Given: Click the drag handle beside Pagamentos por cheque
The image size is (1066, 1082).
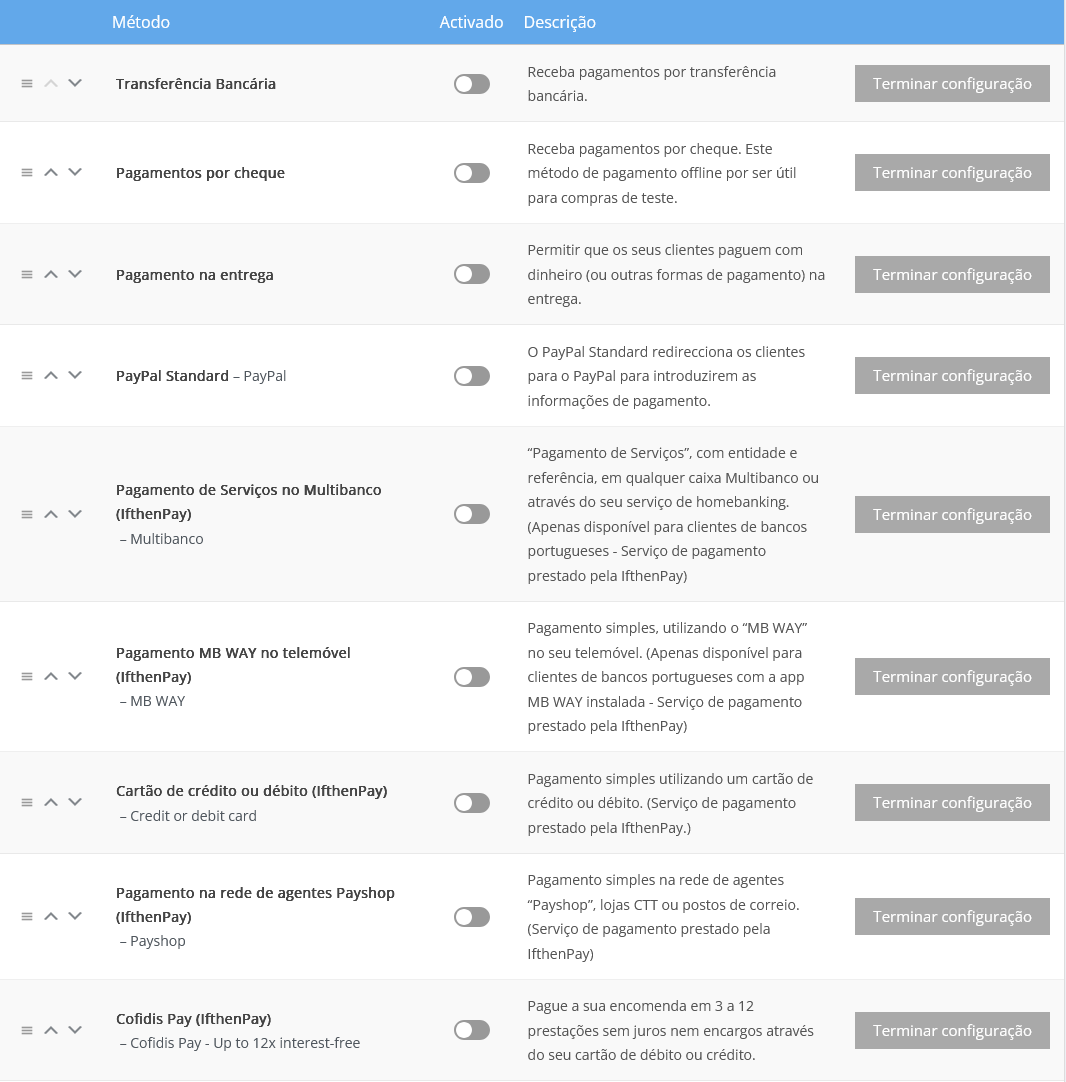Looking at the screenshot, I should pyautogui.click(x=26, y=172).
